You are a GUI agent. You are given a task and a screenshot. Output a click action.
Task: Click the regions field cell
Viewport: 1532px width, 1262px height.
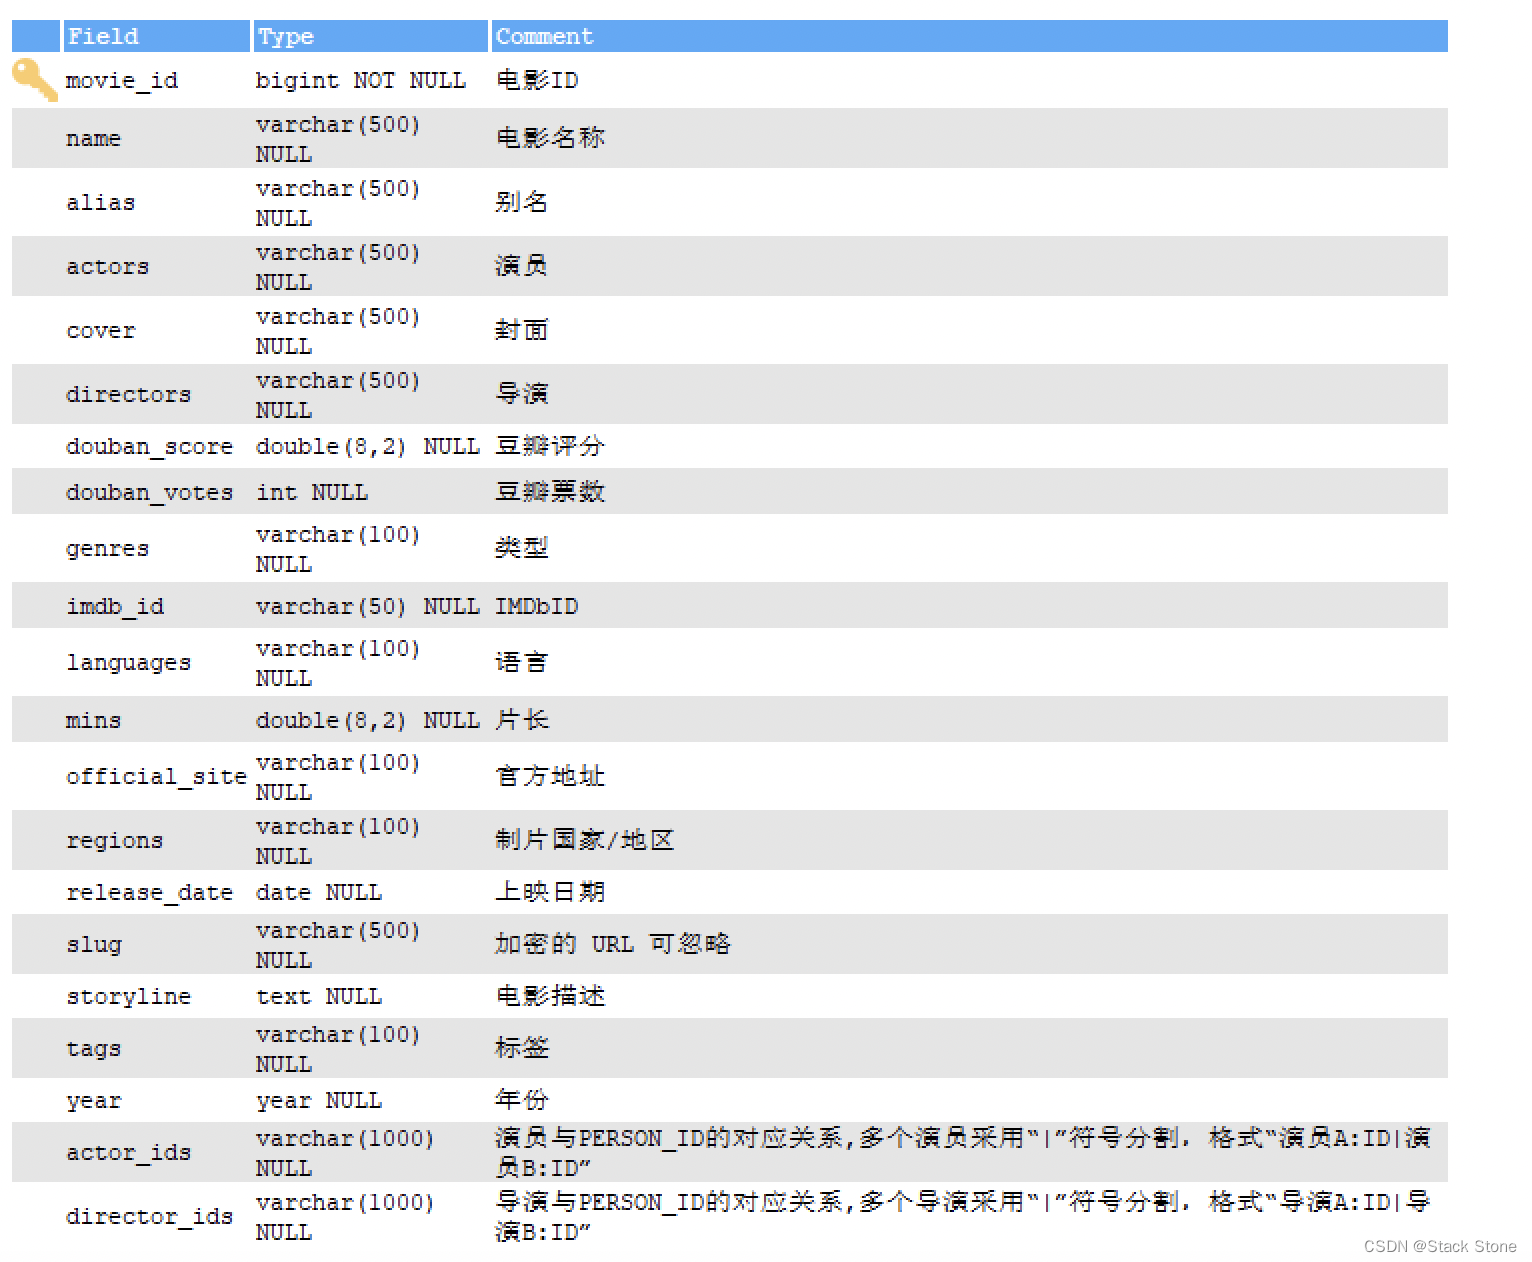[114, 841]
